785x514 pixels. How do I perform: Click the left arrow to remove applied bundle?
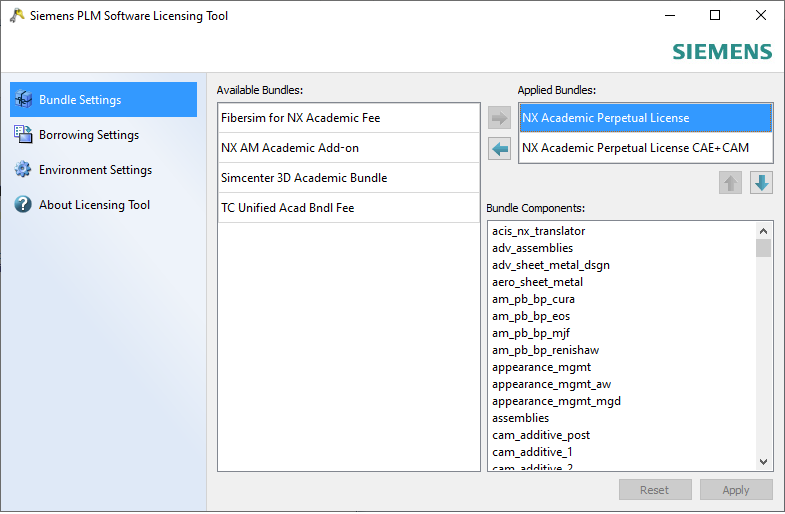point(499,149)
